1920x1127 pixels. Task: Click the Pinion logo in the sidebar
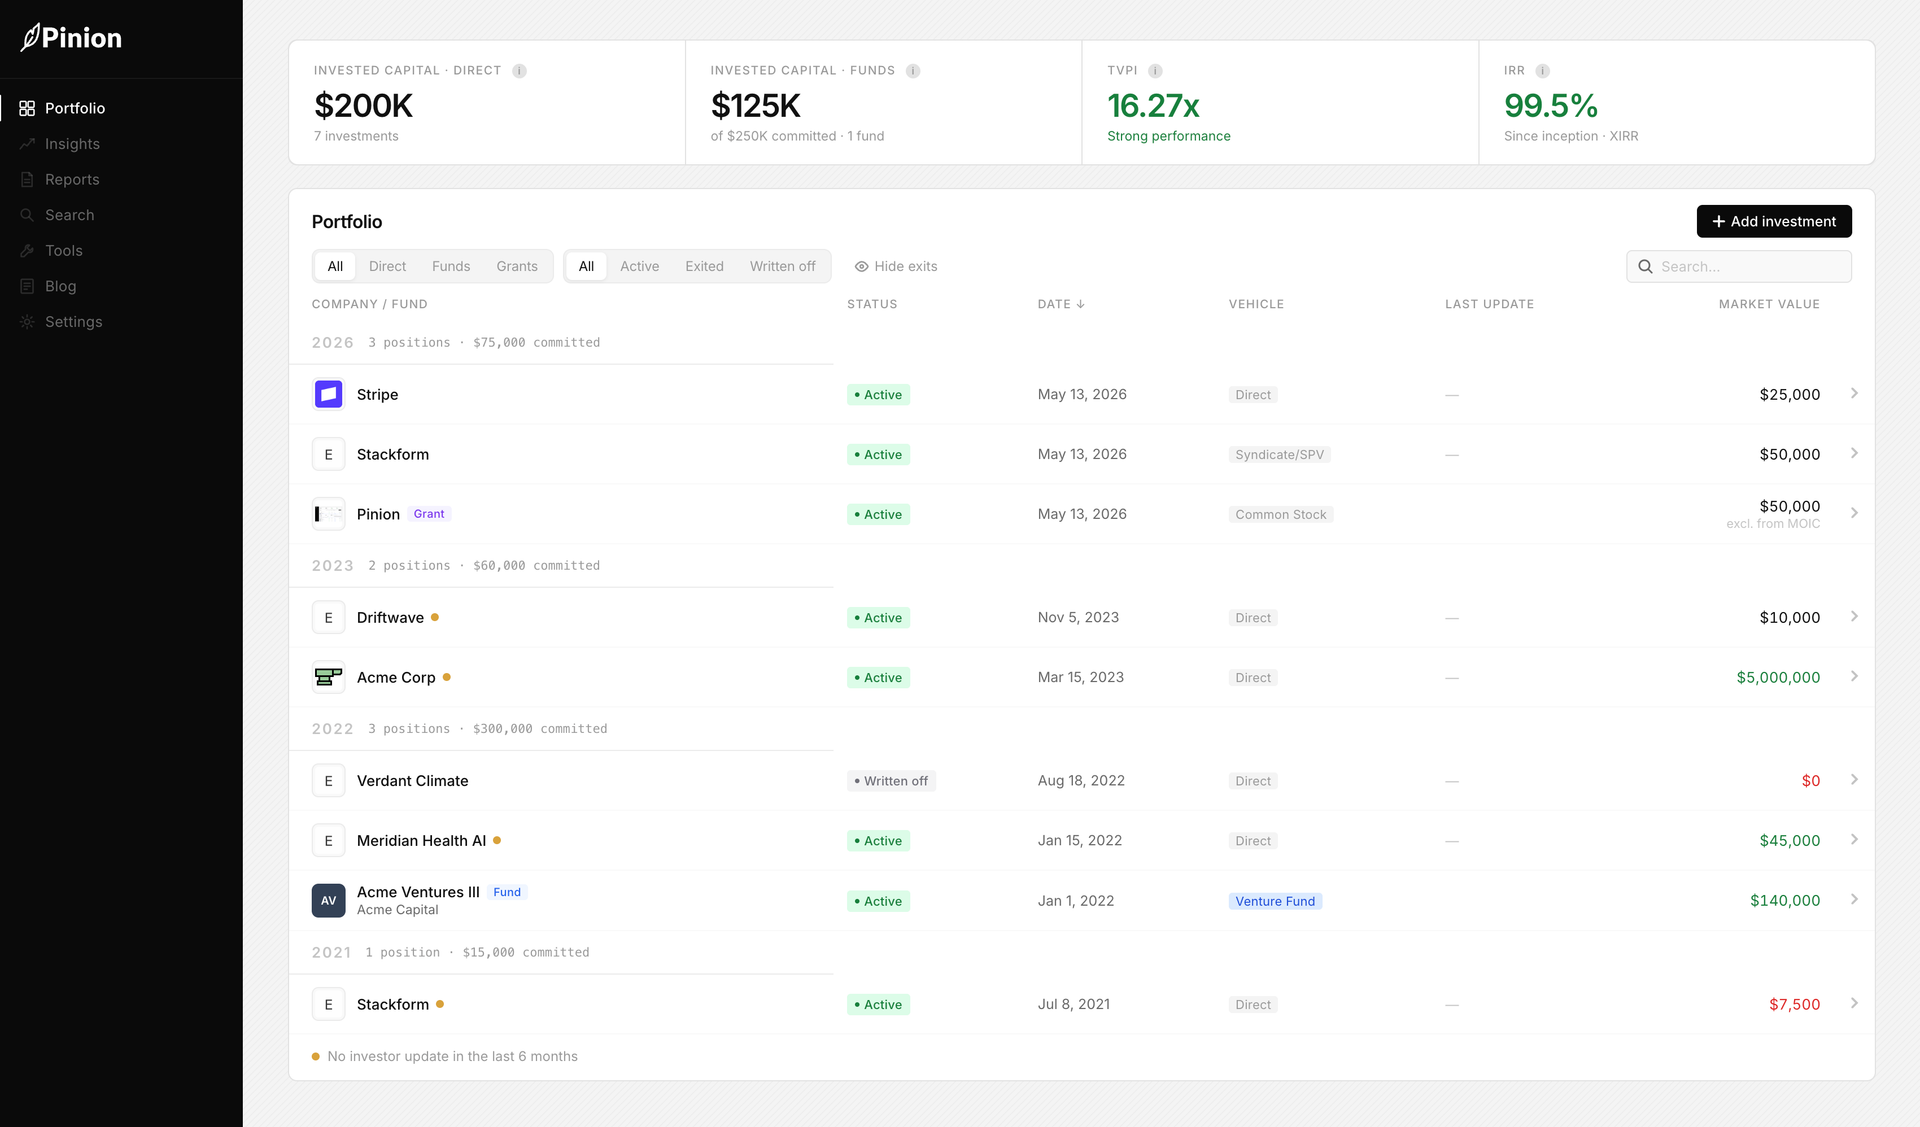click(71, 38)
